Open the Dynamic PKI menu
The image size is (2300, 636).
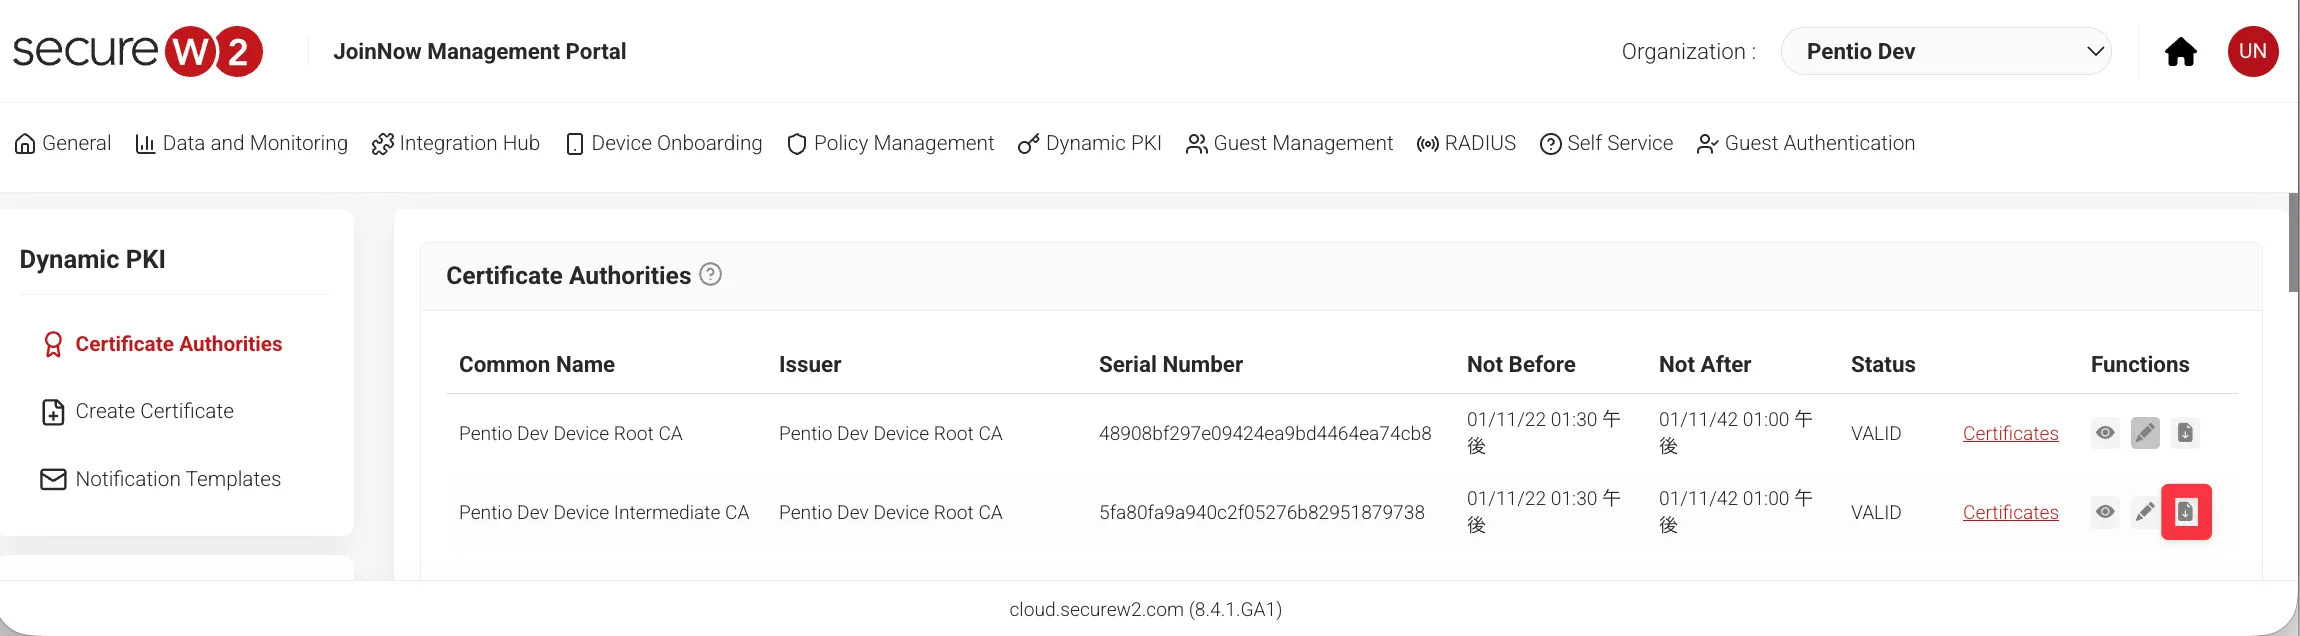[1090, 143]
